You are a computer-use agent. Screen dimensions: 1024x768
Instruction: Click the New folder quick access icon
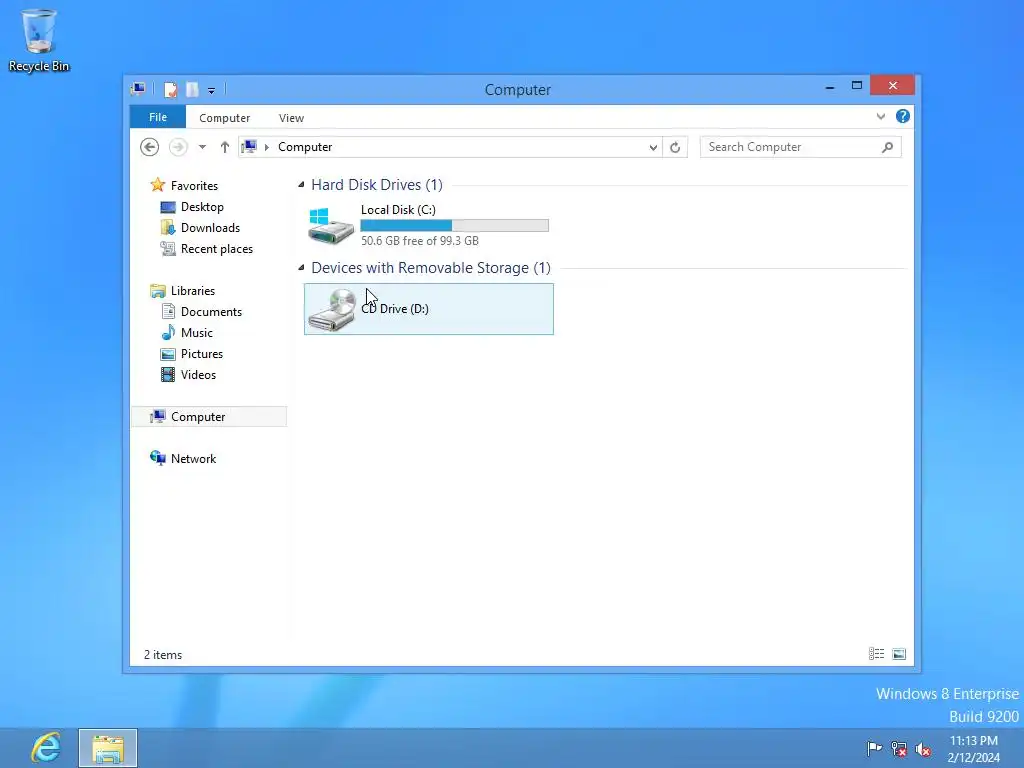(192, 89)
